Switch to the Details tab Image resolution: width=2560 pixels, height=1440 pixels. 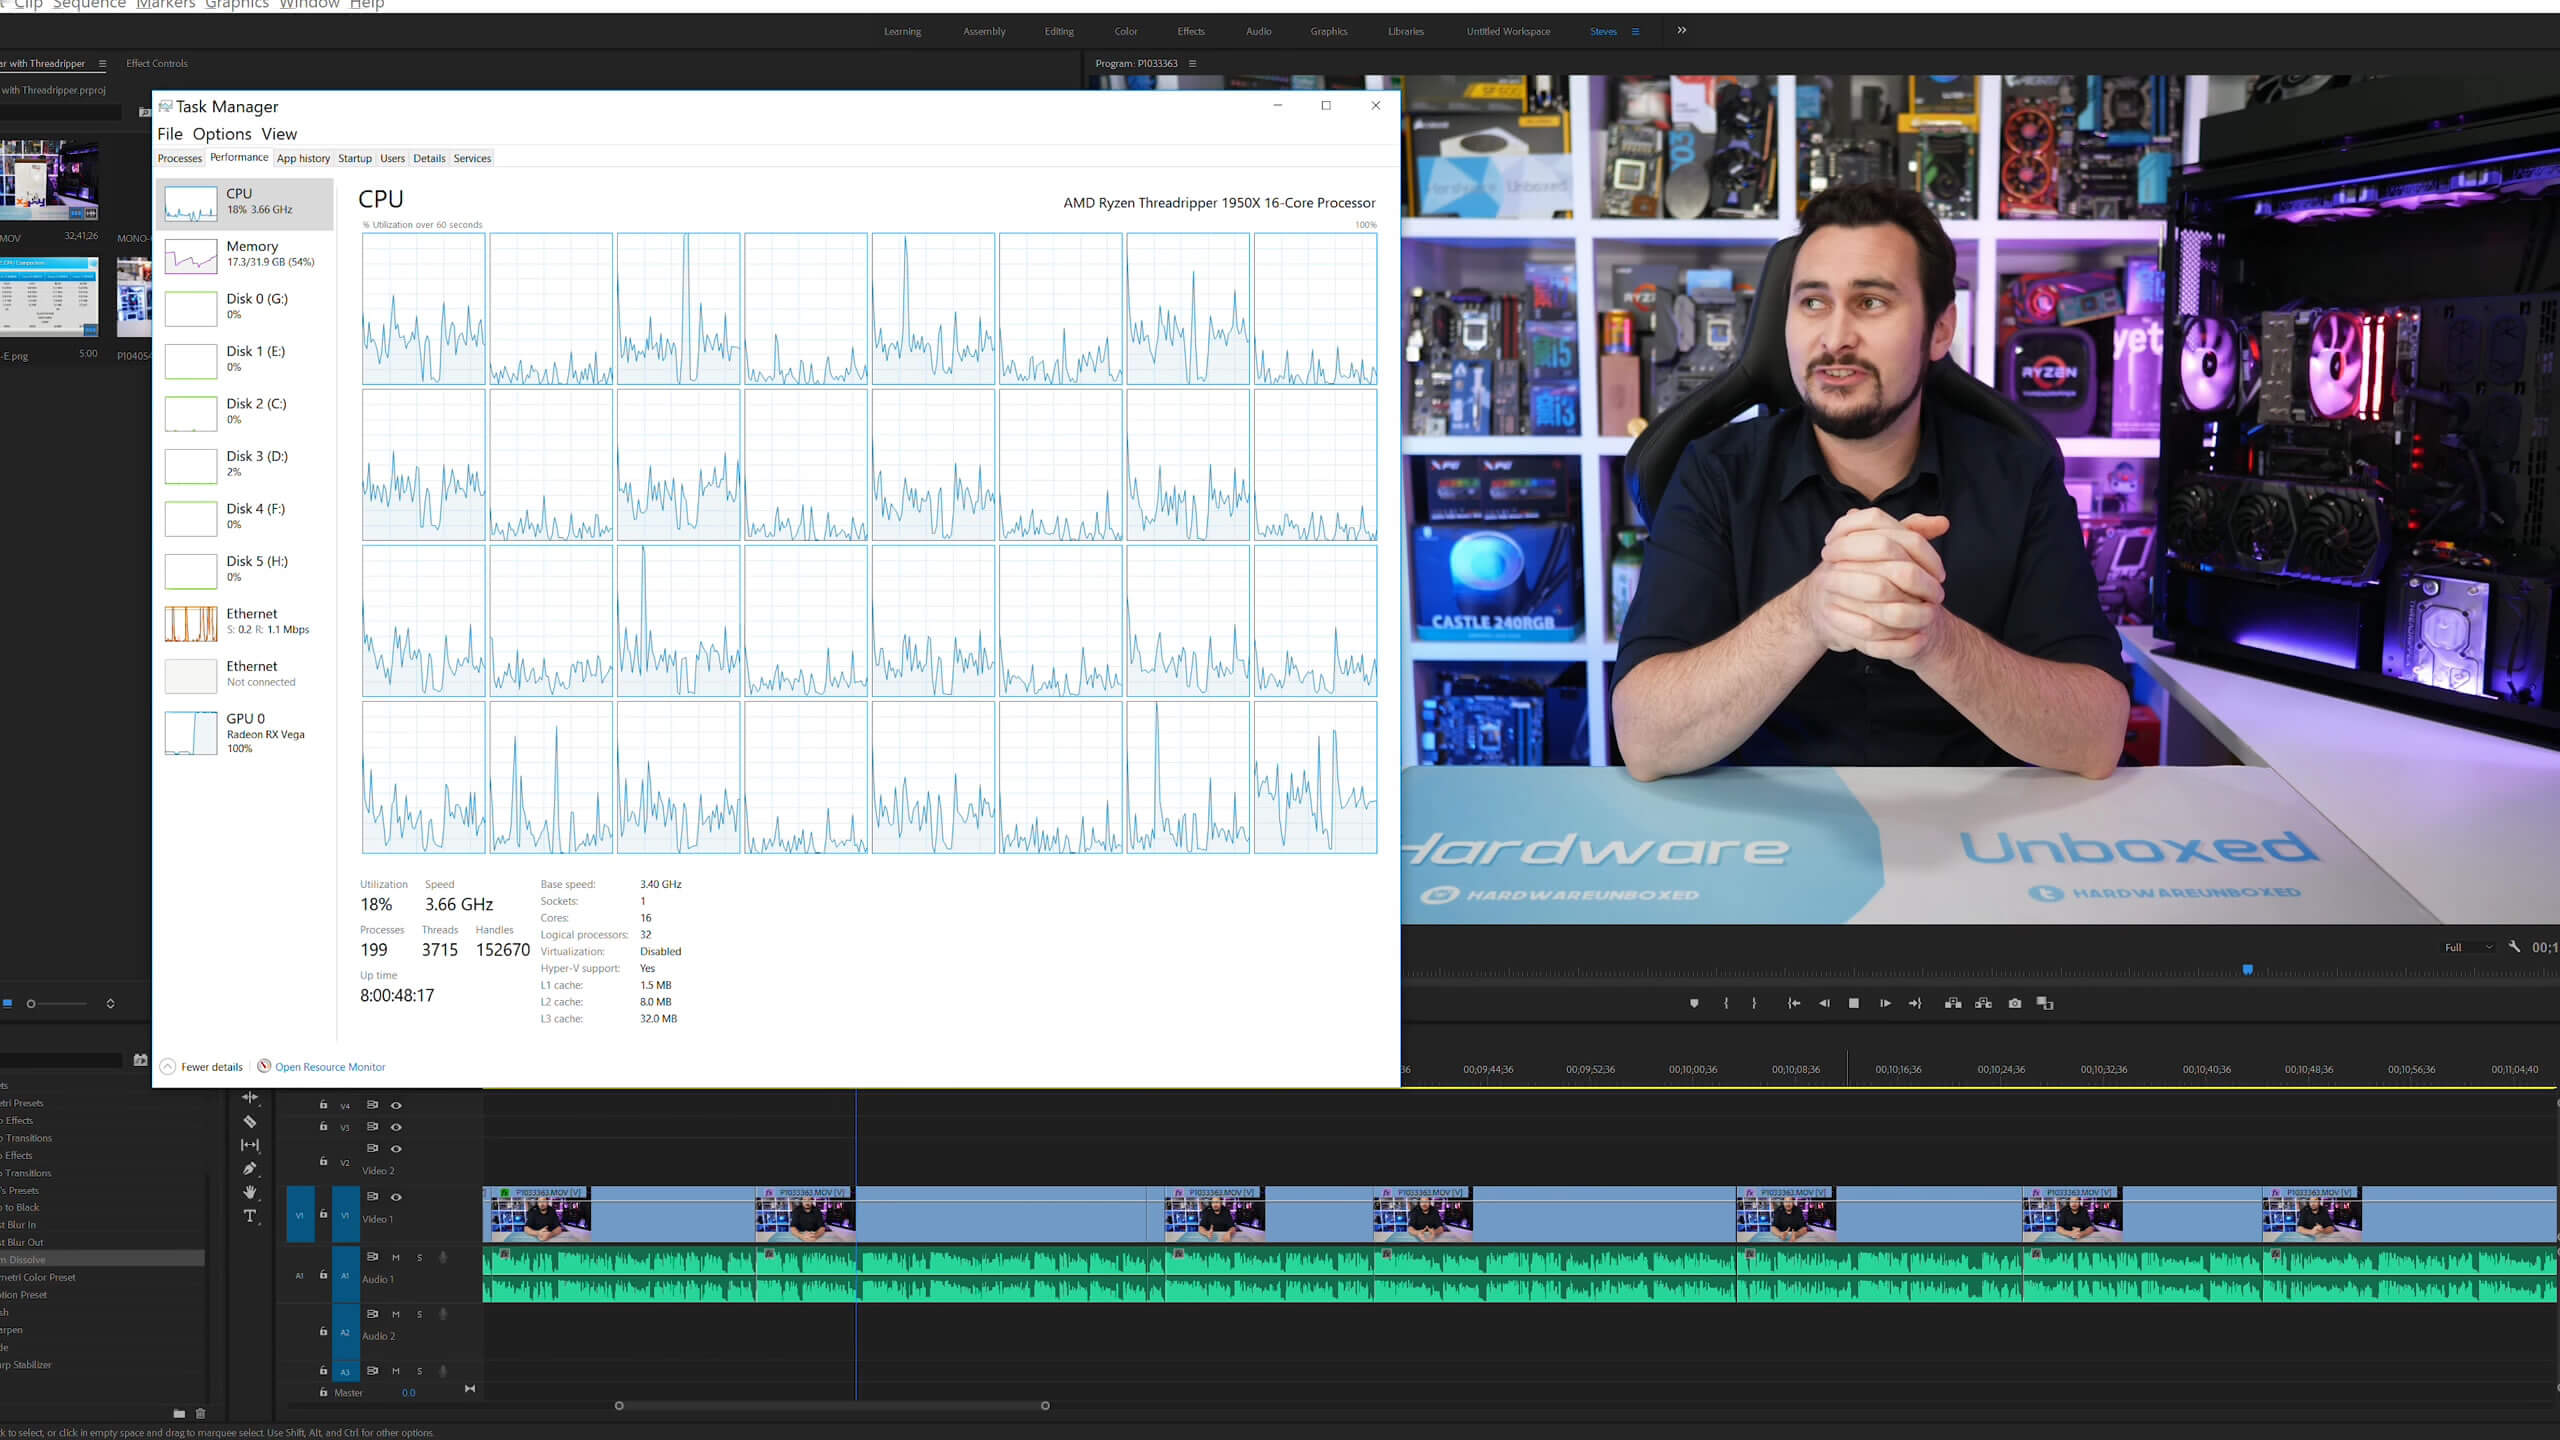pyautogui.click(x=429, y=158)
